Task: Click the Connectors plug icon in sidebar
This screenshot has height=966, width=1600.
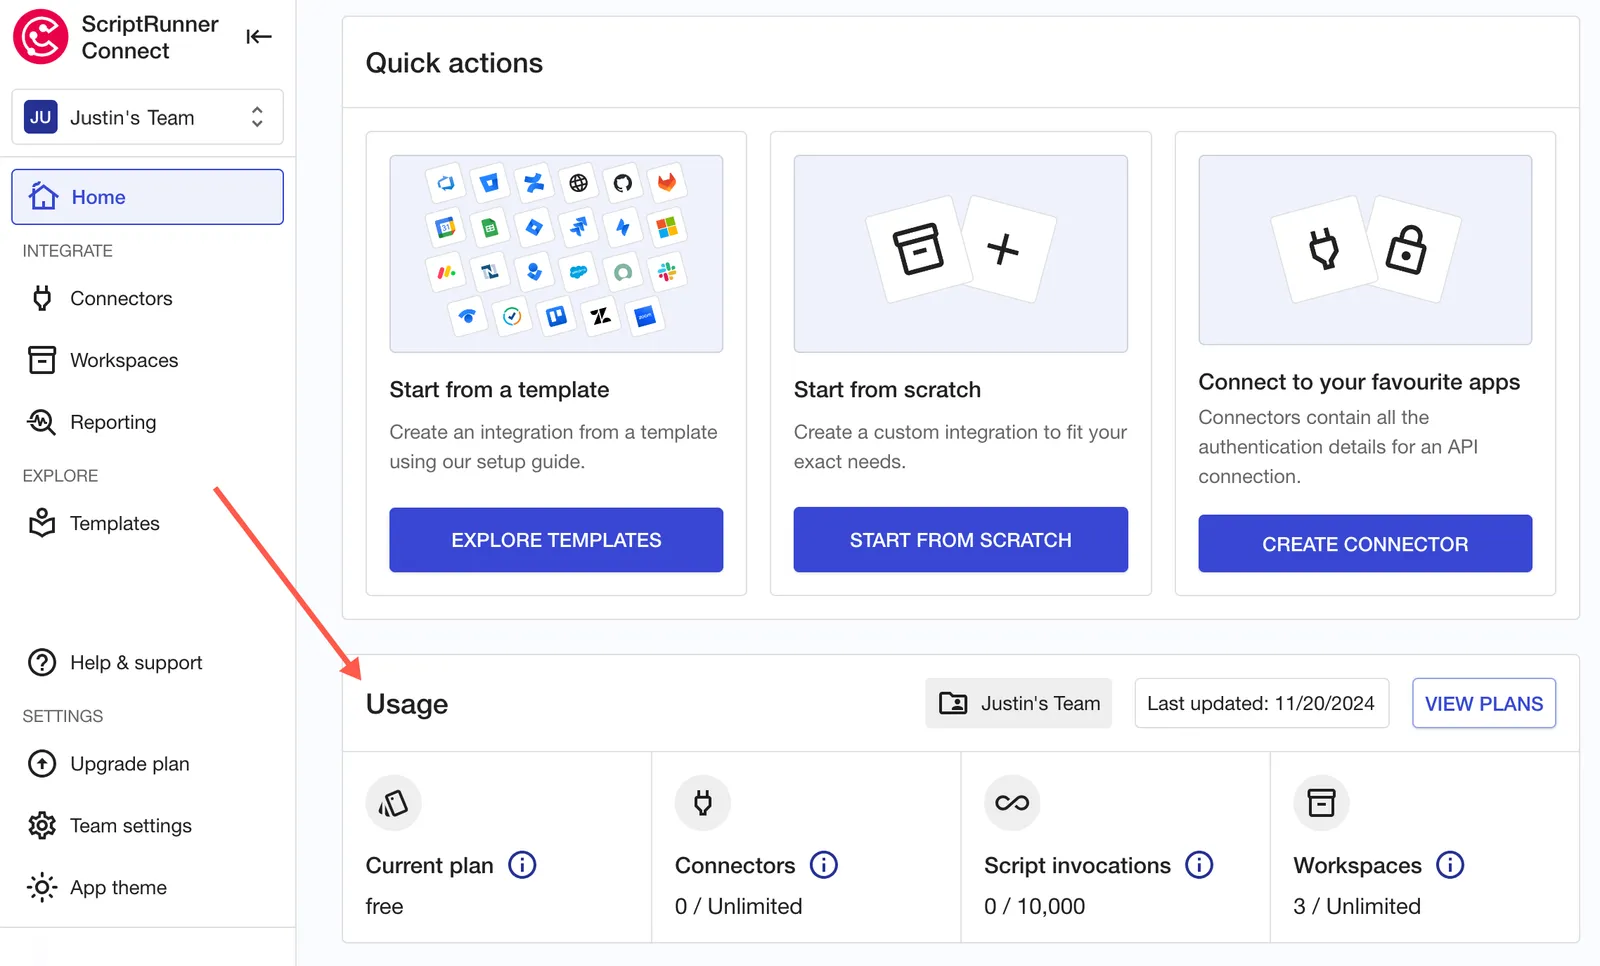Action: tap(42, 298)
